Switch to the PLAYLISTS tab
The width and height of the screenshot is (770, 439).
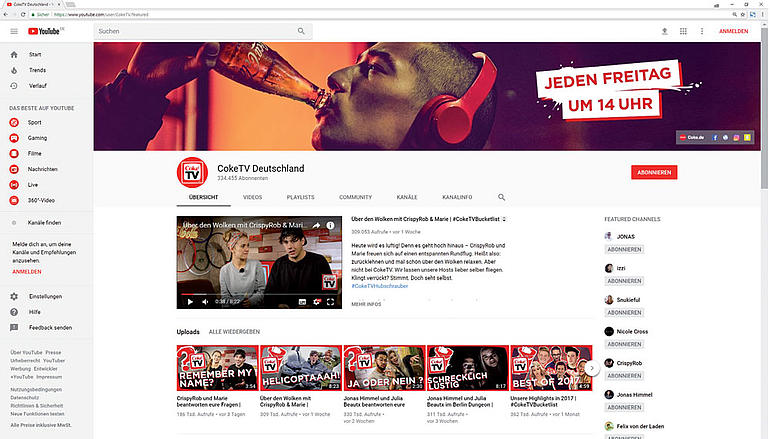(301, 197)
